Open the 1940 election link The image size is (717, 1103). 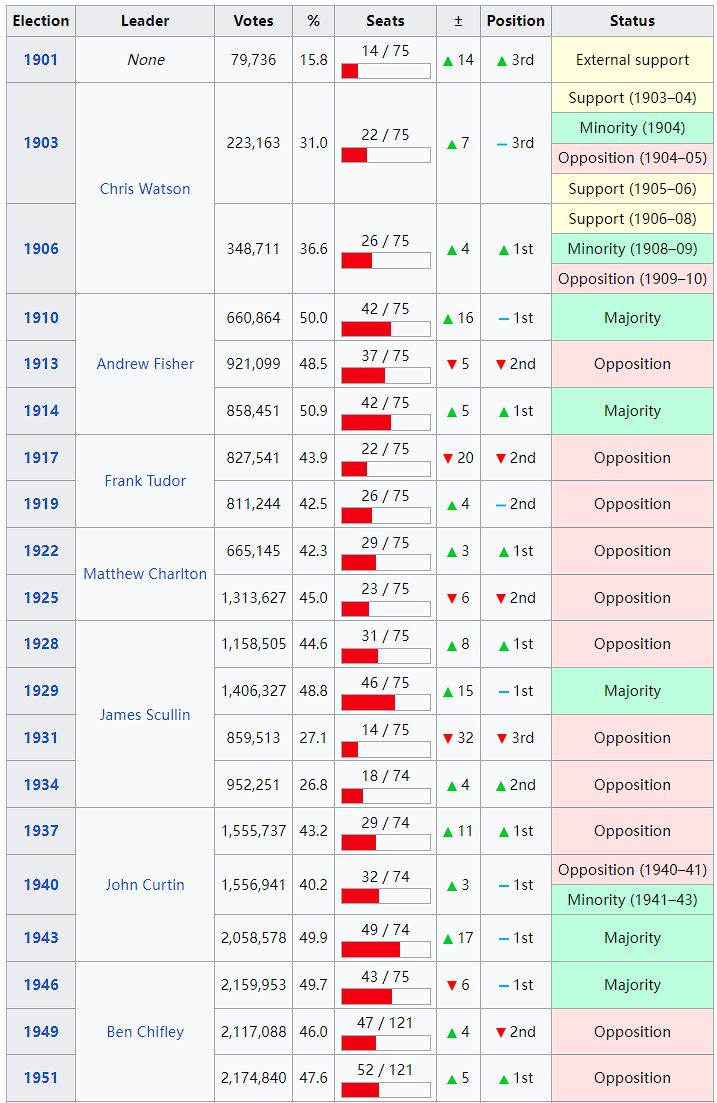click(41, 885)
